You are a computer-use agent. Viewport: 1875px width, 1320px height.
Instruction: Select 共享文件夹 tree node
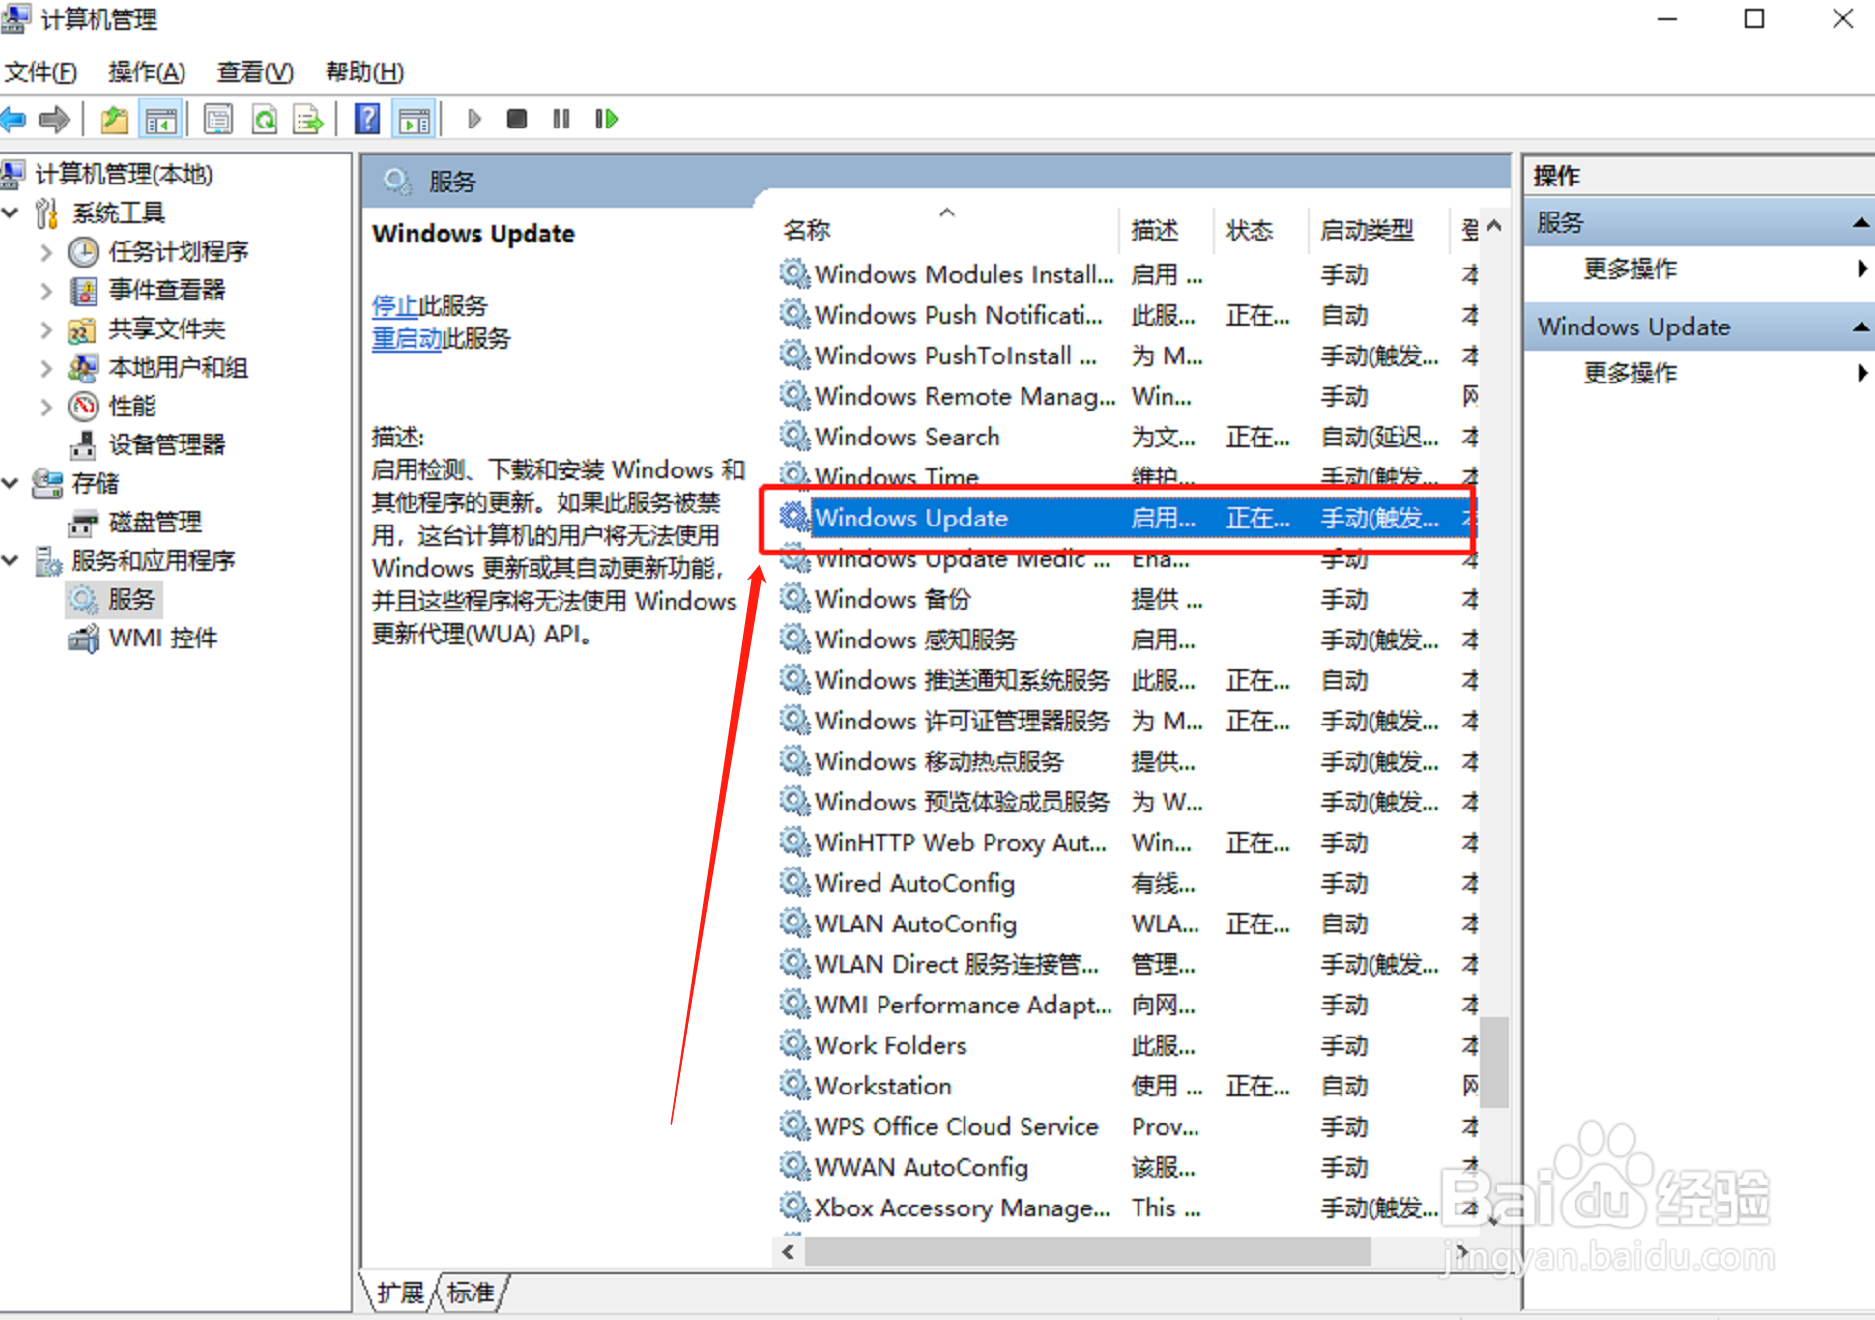coord(167,329)
